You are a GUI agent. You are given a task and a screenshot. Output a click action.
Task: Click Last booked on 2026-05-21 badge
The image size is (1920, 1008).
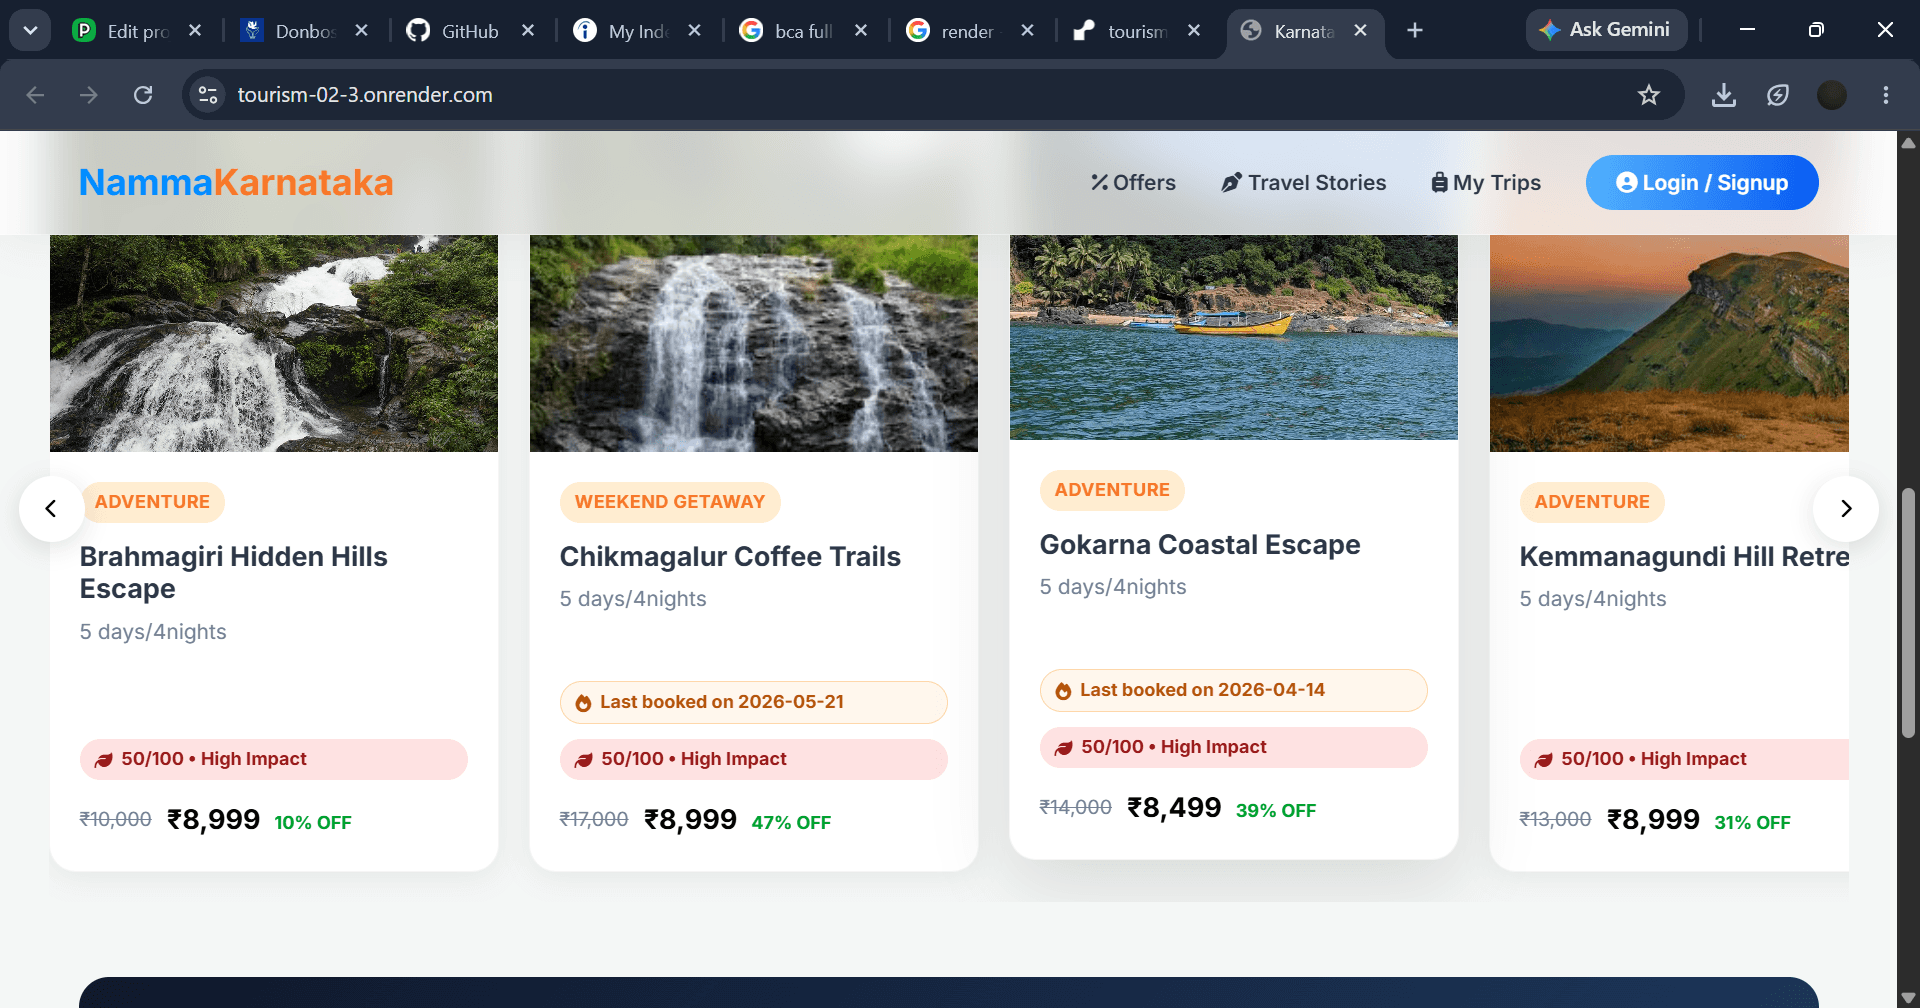point(754,702)
